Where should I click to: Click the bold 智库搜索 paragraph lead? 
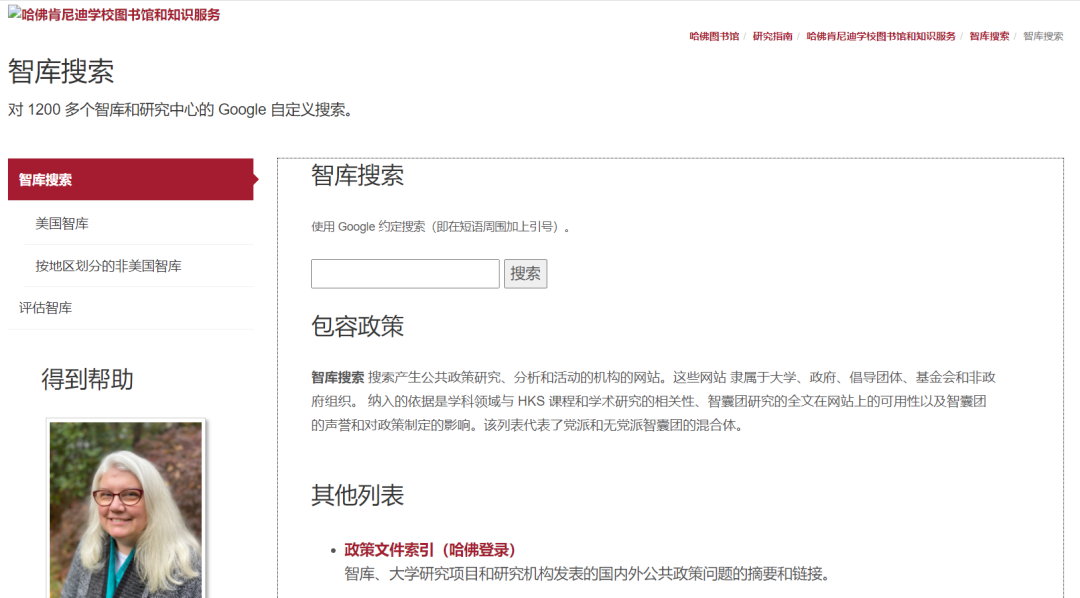(x=338, y=377)
